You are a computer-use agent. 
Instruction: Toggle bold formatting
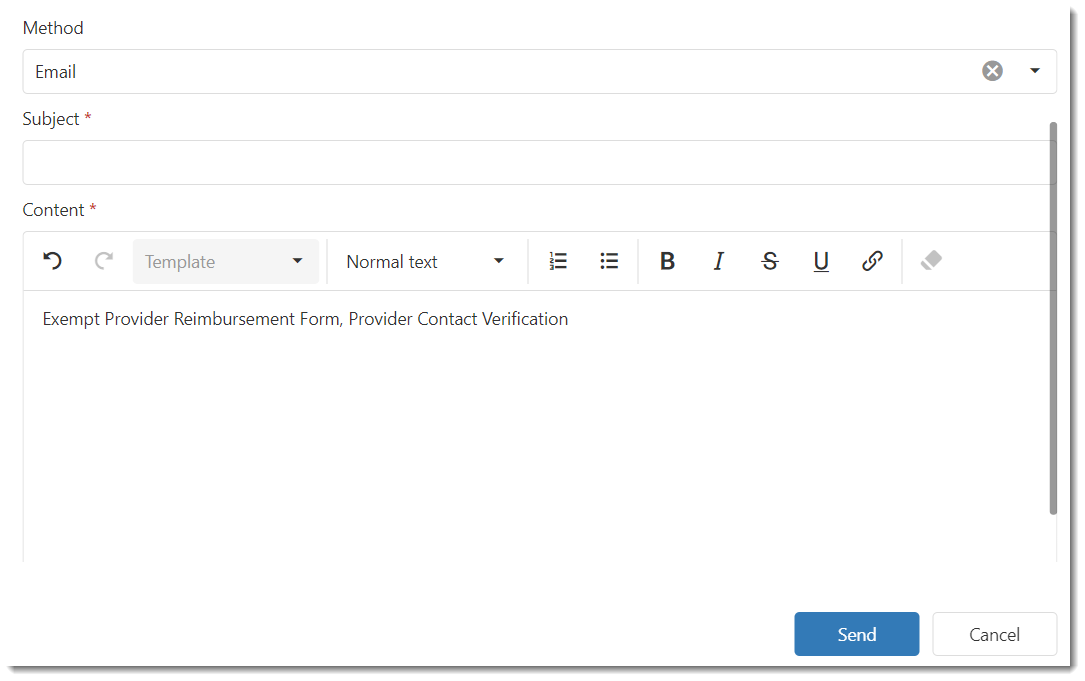point(667,261)
